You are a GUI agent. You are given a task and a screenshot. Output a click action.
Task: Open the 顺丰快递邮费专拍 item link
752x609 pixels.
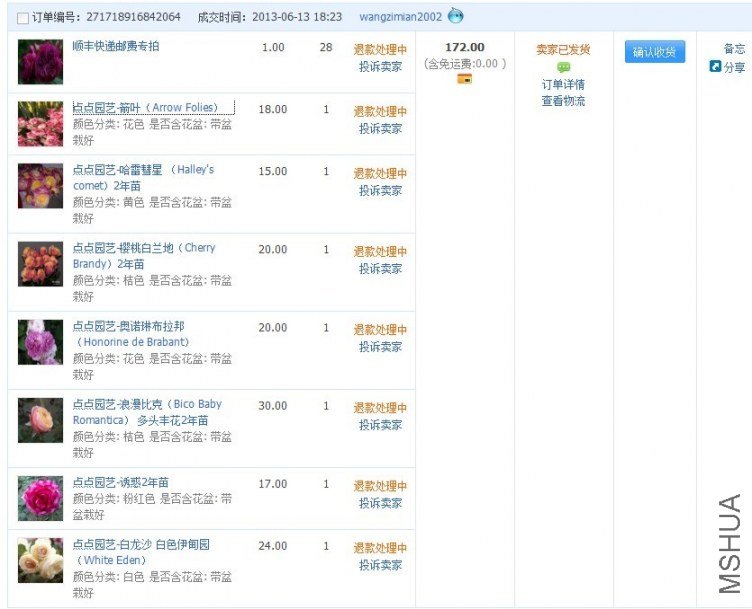tap(116, 46)
